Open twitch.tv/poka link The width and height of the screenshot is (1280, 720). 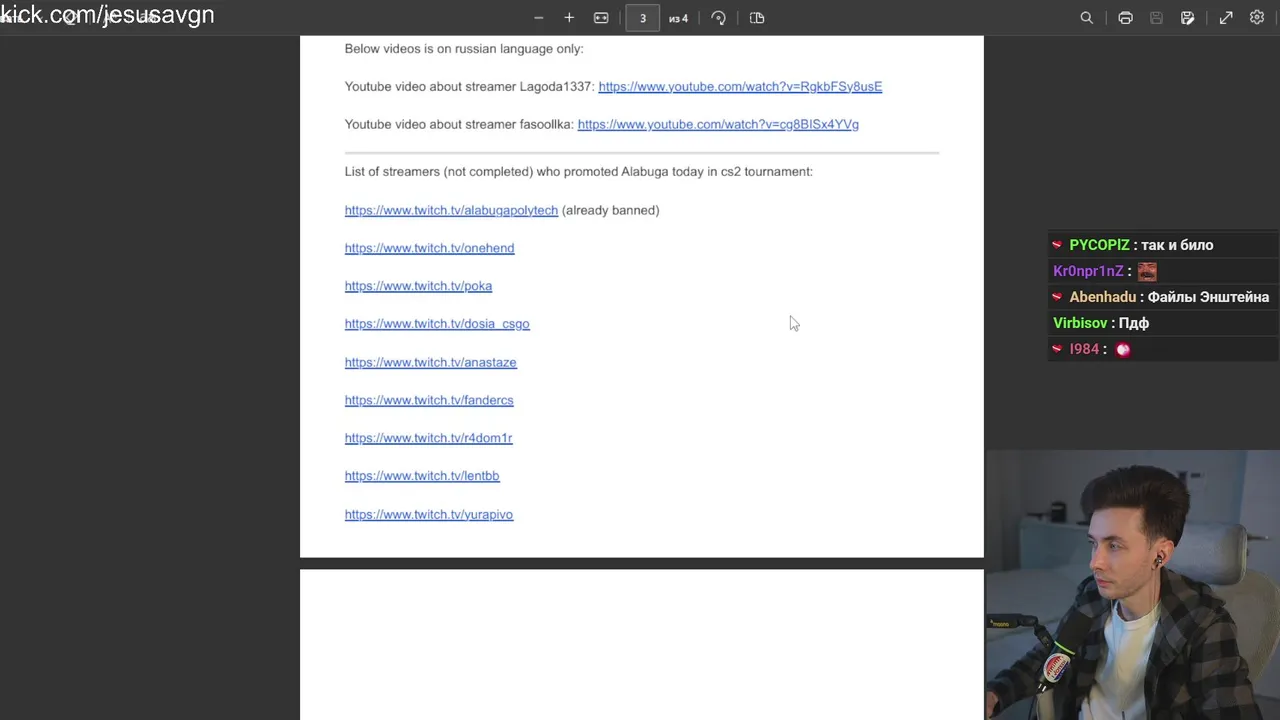tap(418, 287)
